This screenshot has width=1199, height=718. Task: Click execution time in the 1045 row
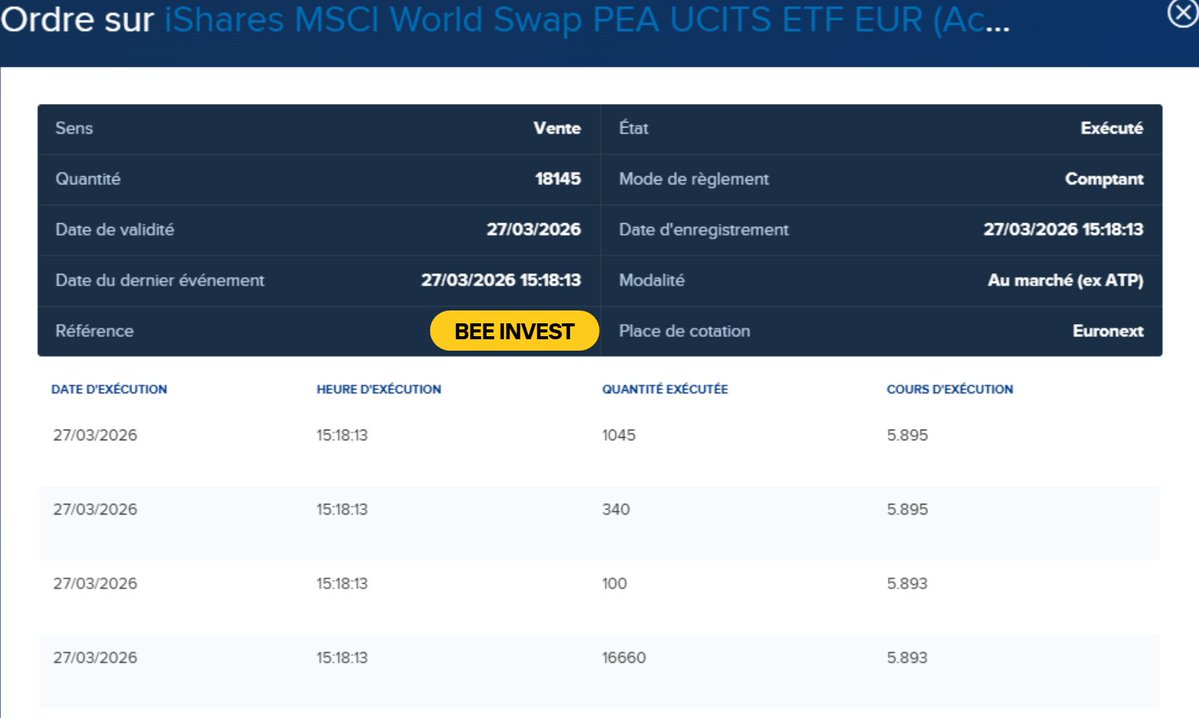click(x=342, y=435)
